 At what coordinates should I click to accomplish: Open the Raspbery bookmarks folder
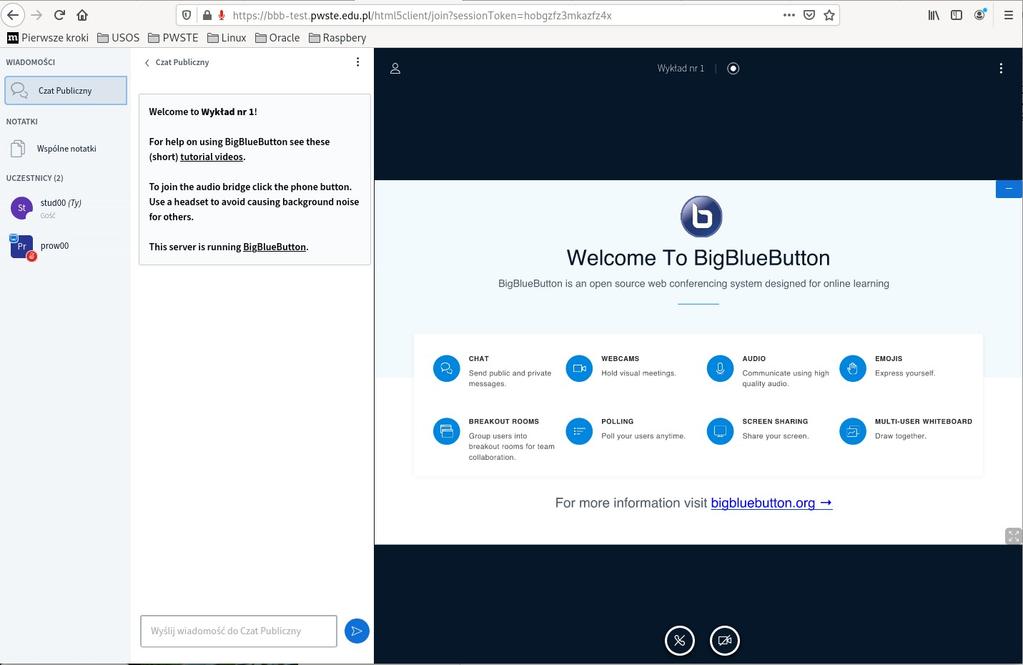coord(337,38)
